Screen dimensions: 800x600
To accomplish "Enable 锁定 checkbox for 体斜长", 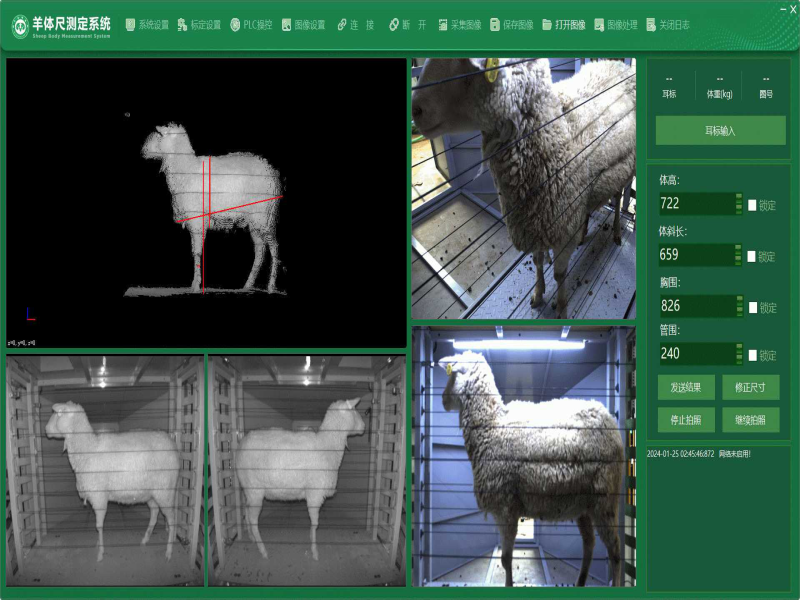I will pos(752,256).
